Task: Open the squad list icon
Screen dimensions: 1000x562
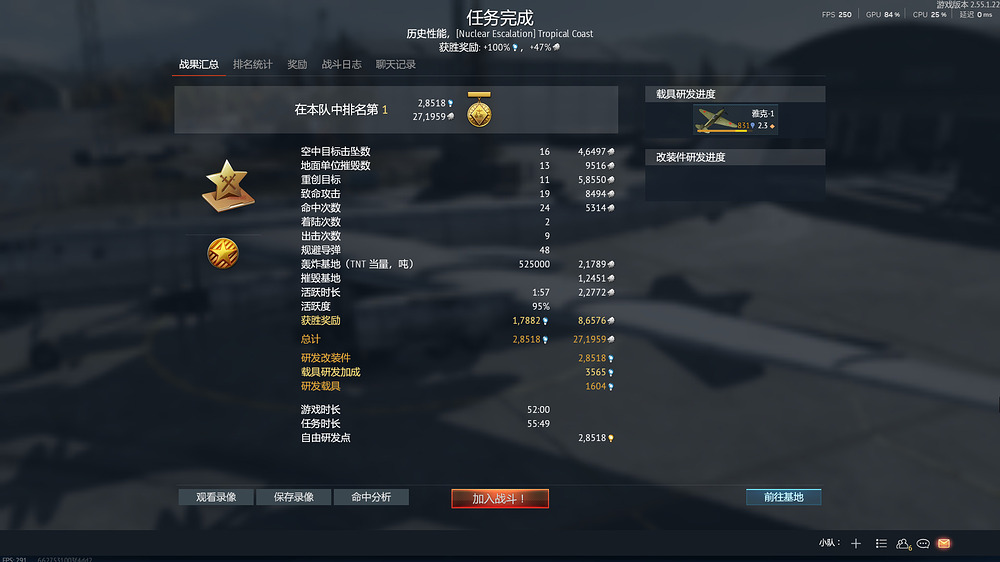Action: [881, 544]
